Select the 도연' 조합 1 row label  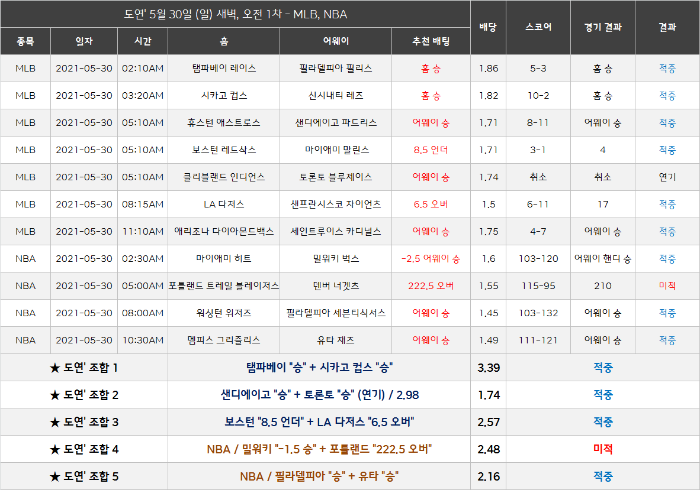[84, 368]
